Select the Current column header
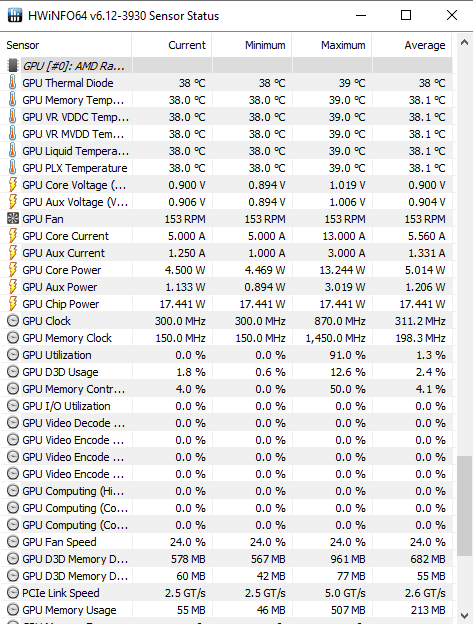The image size is (473, 625). point(172,45)
